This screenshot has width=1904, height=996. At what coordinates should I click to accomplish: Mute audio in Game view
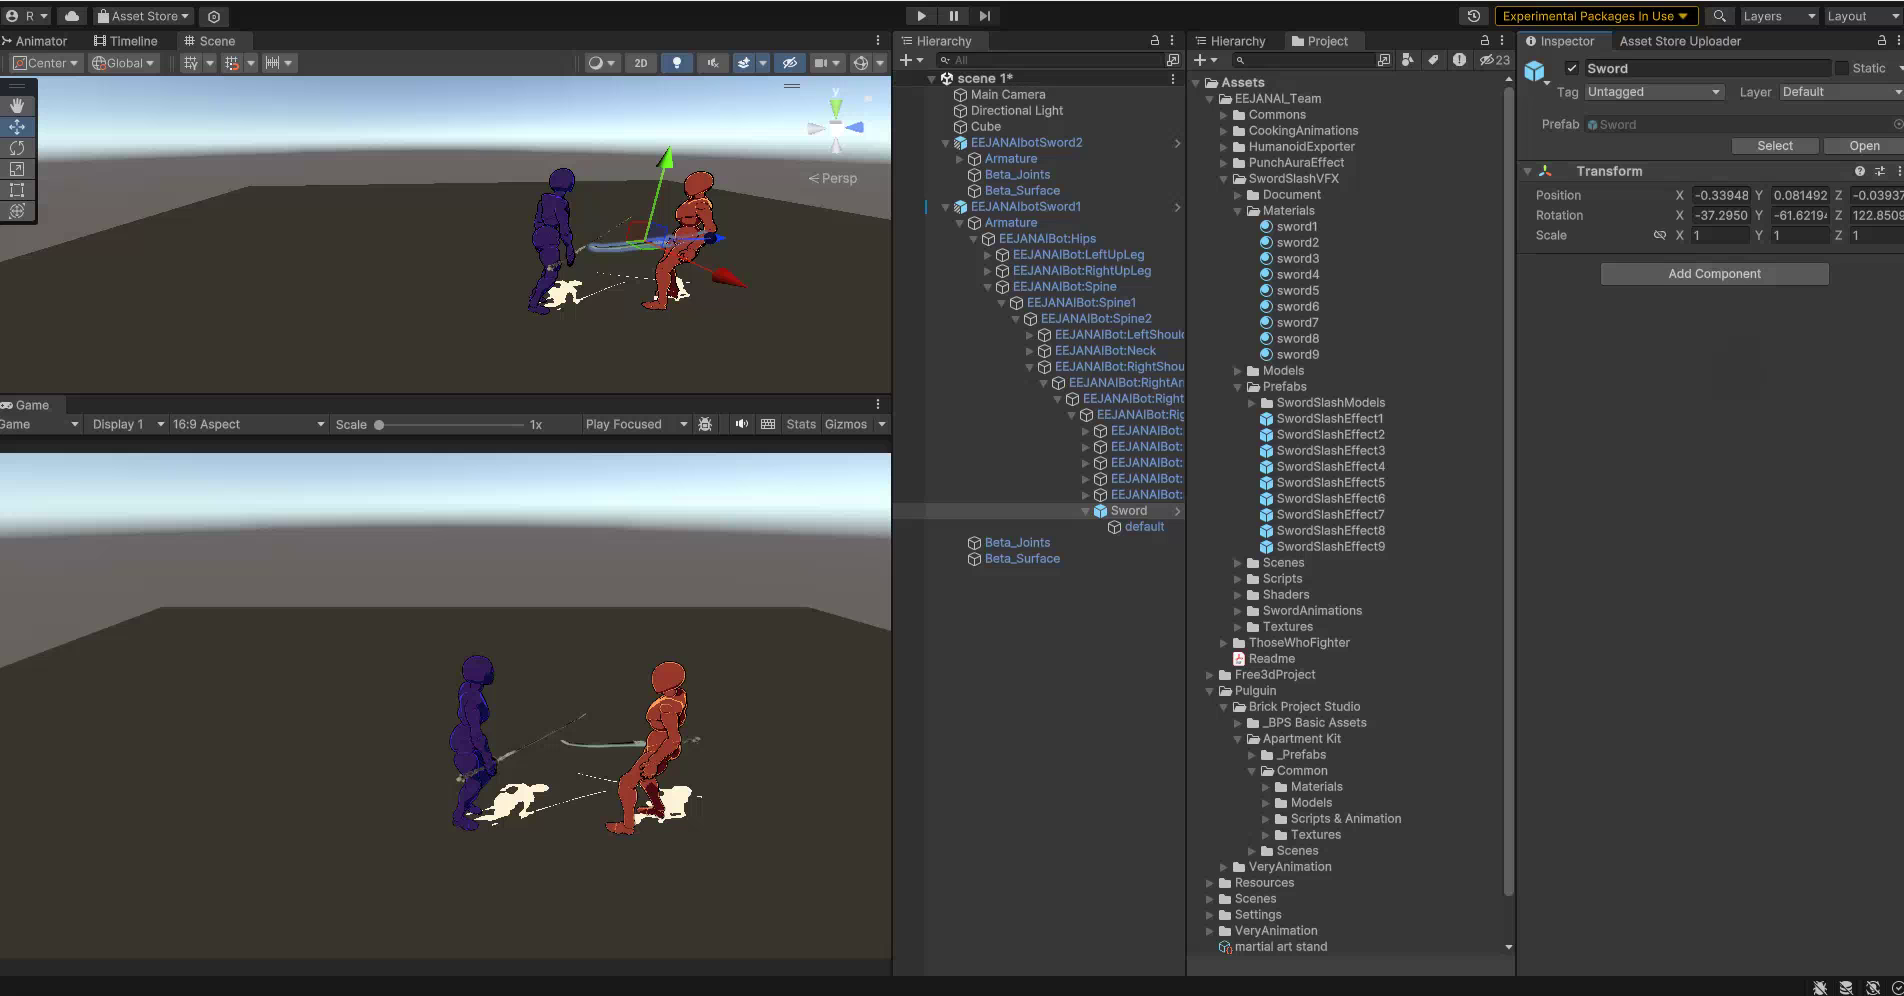[x=741, y=424]
